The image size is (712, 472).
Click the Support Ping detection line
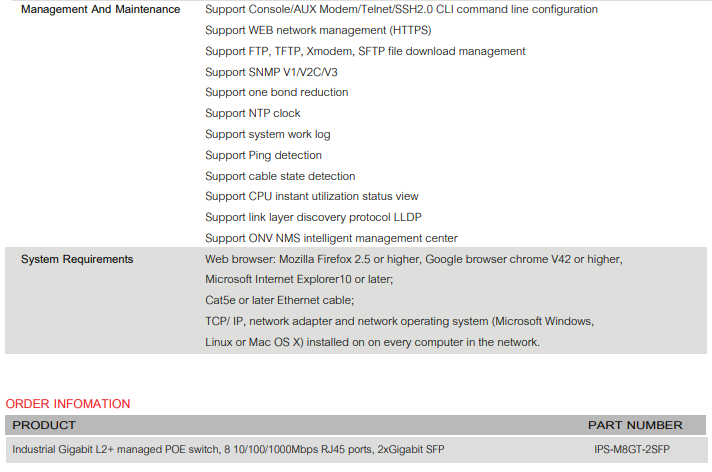(x=263, y=155)
